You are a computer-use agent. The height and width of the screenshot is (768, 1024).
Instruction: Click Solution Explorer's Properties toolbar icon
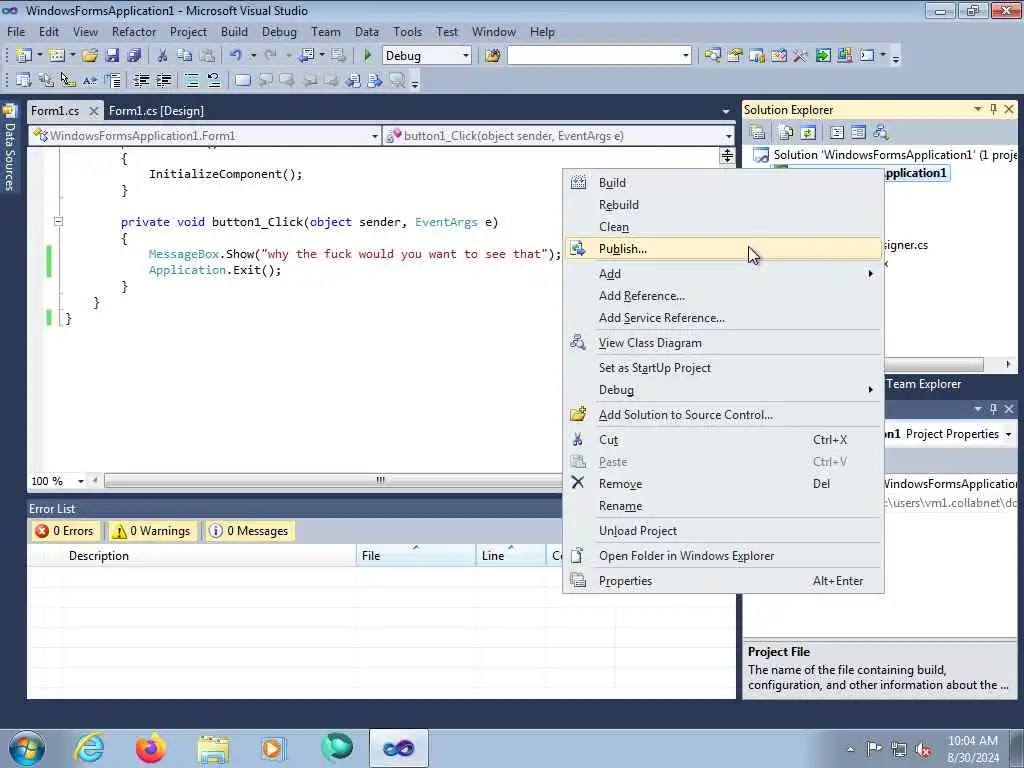(758, 133)
